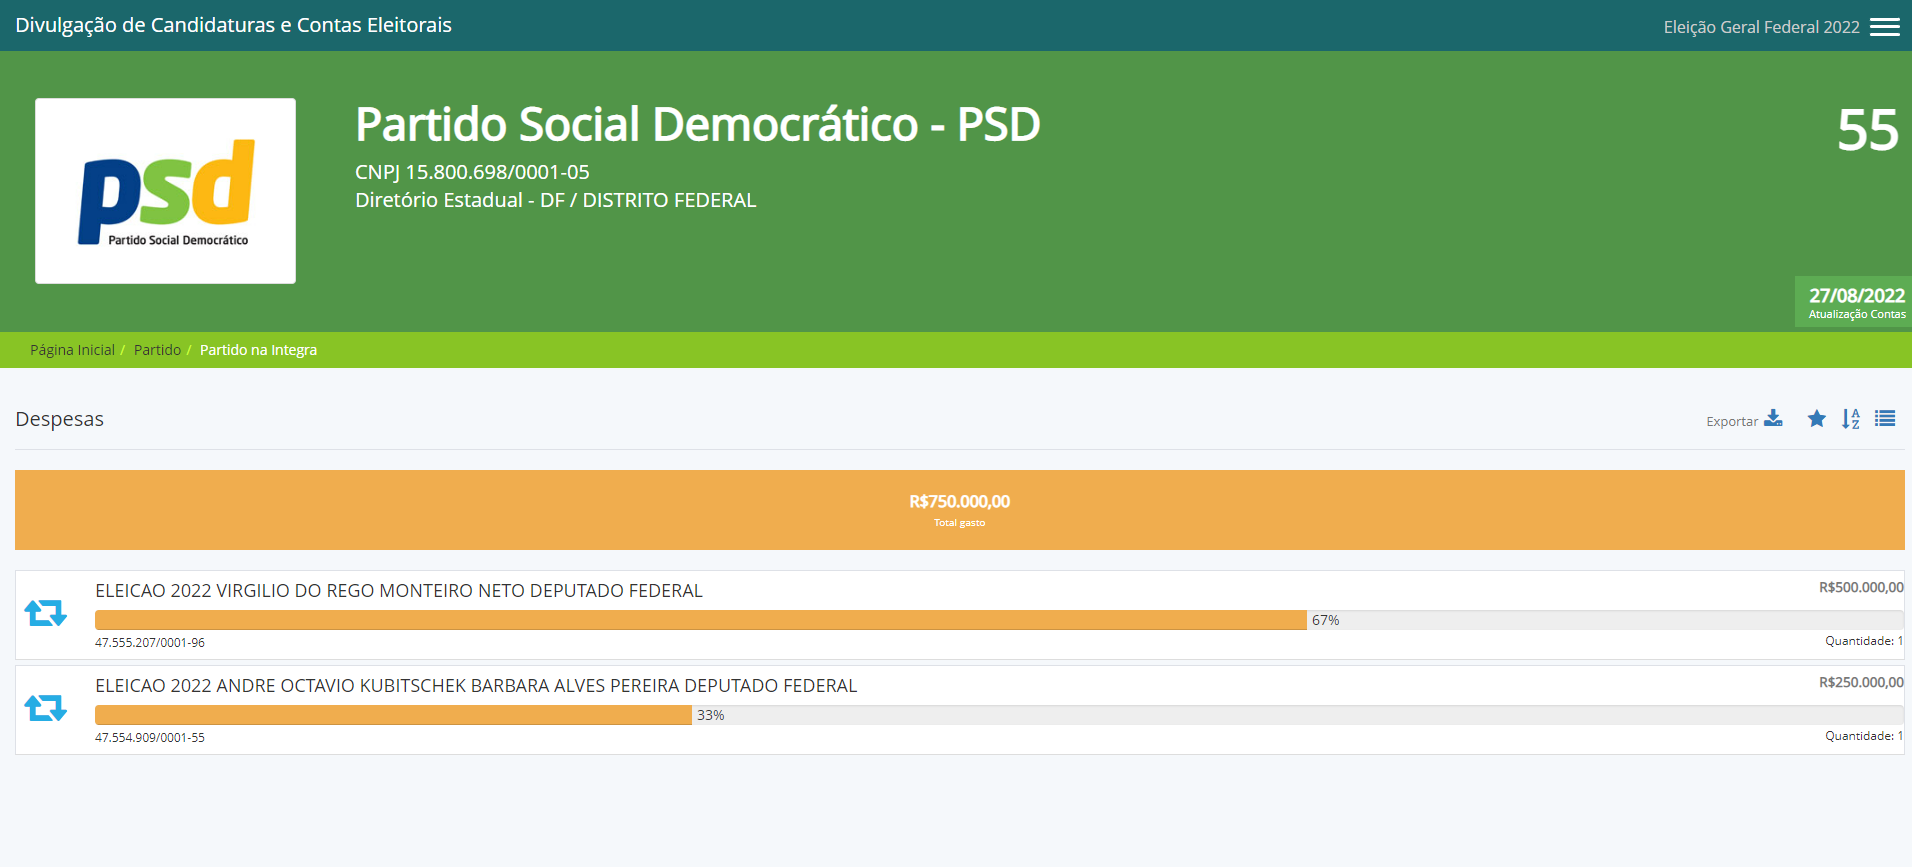Open the Eleição Geral Federal 2022 selector

coord(1760,27)
